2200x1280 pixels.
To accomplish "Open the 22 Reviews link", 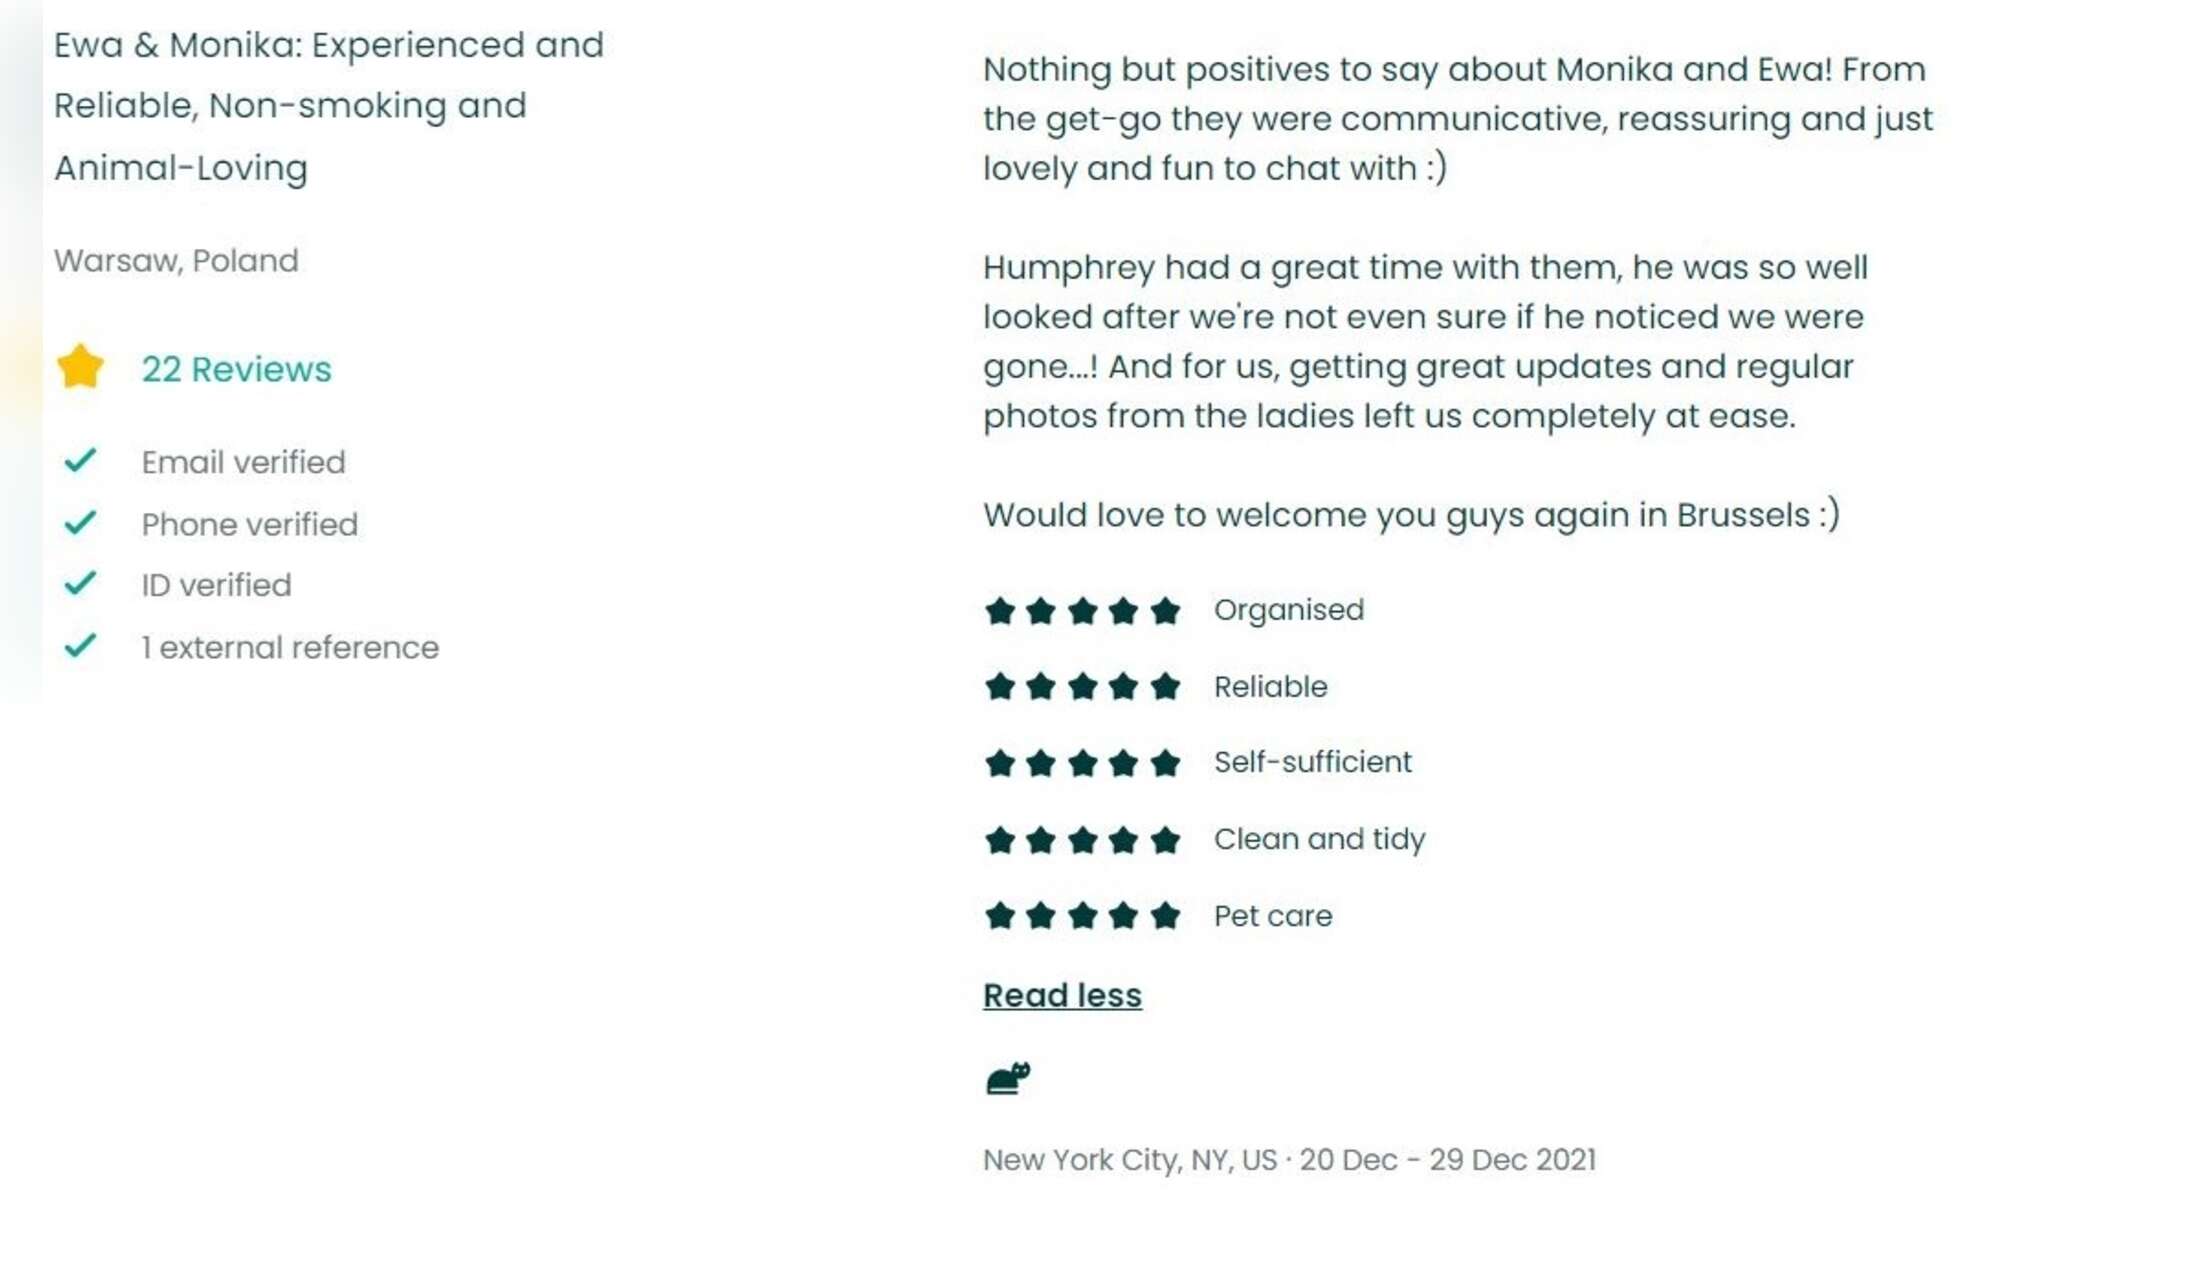I will click(x=236, y=369).
